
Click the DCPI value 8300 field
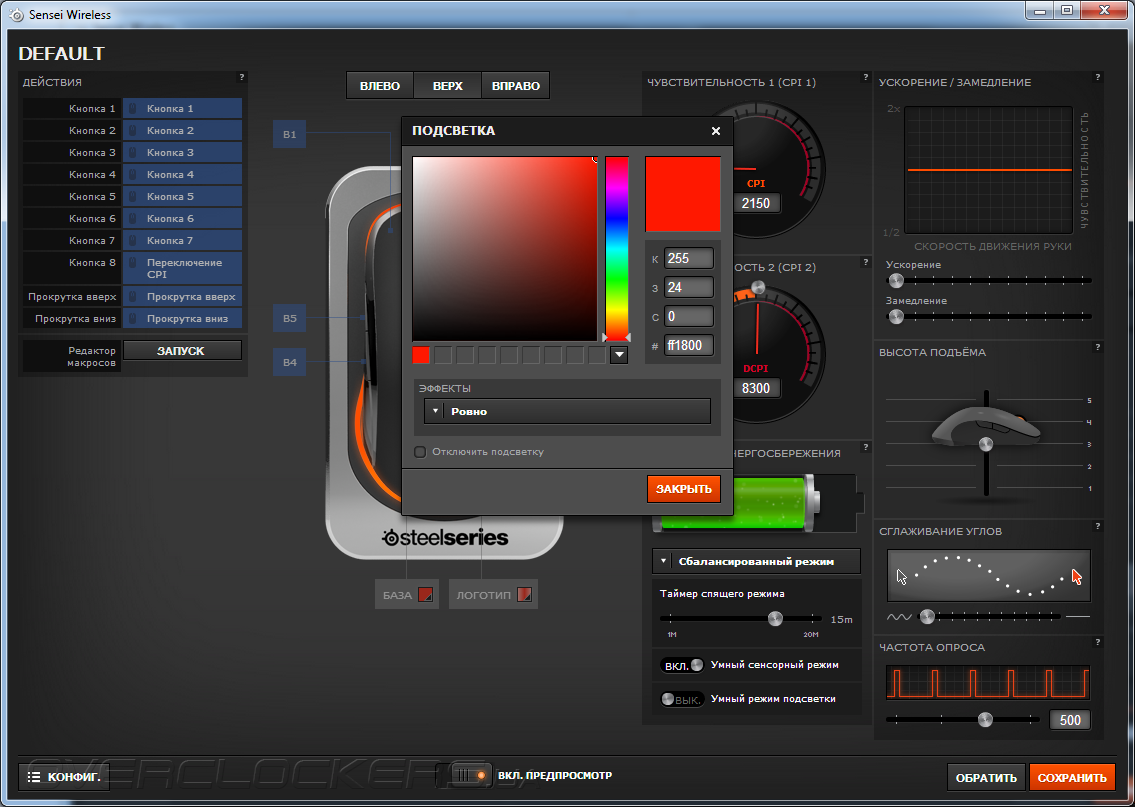[x=756, y=388]
